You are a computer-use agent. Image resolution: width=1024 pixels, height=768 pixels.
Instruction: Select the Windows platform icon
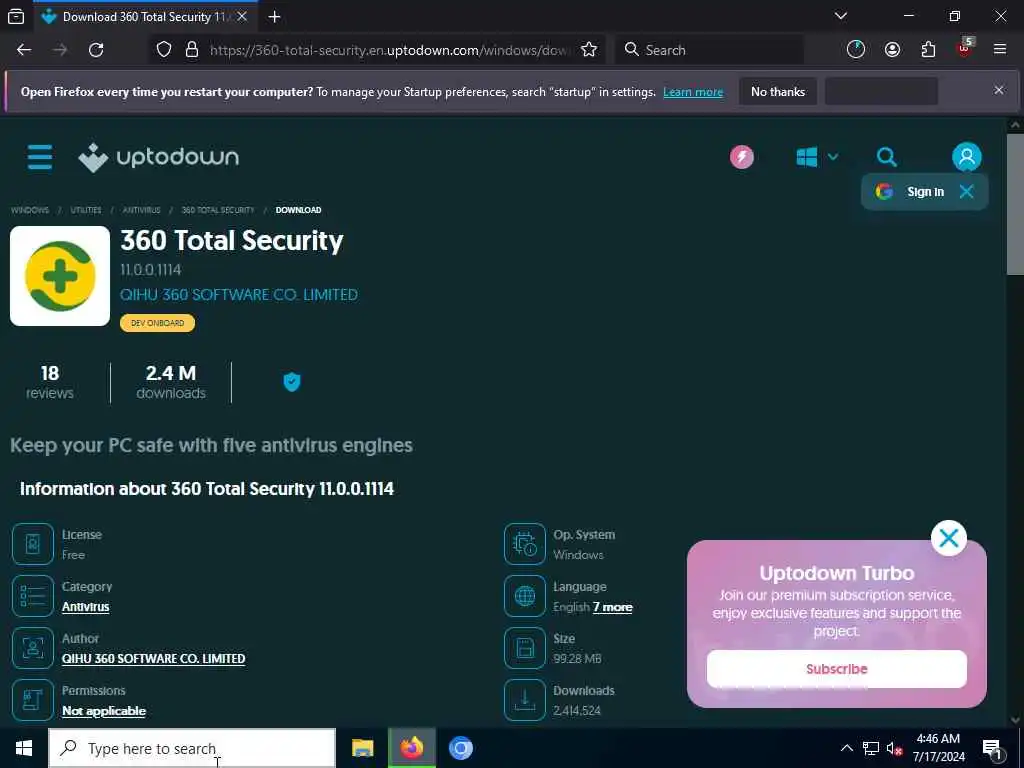[807, 157]
